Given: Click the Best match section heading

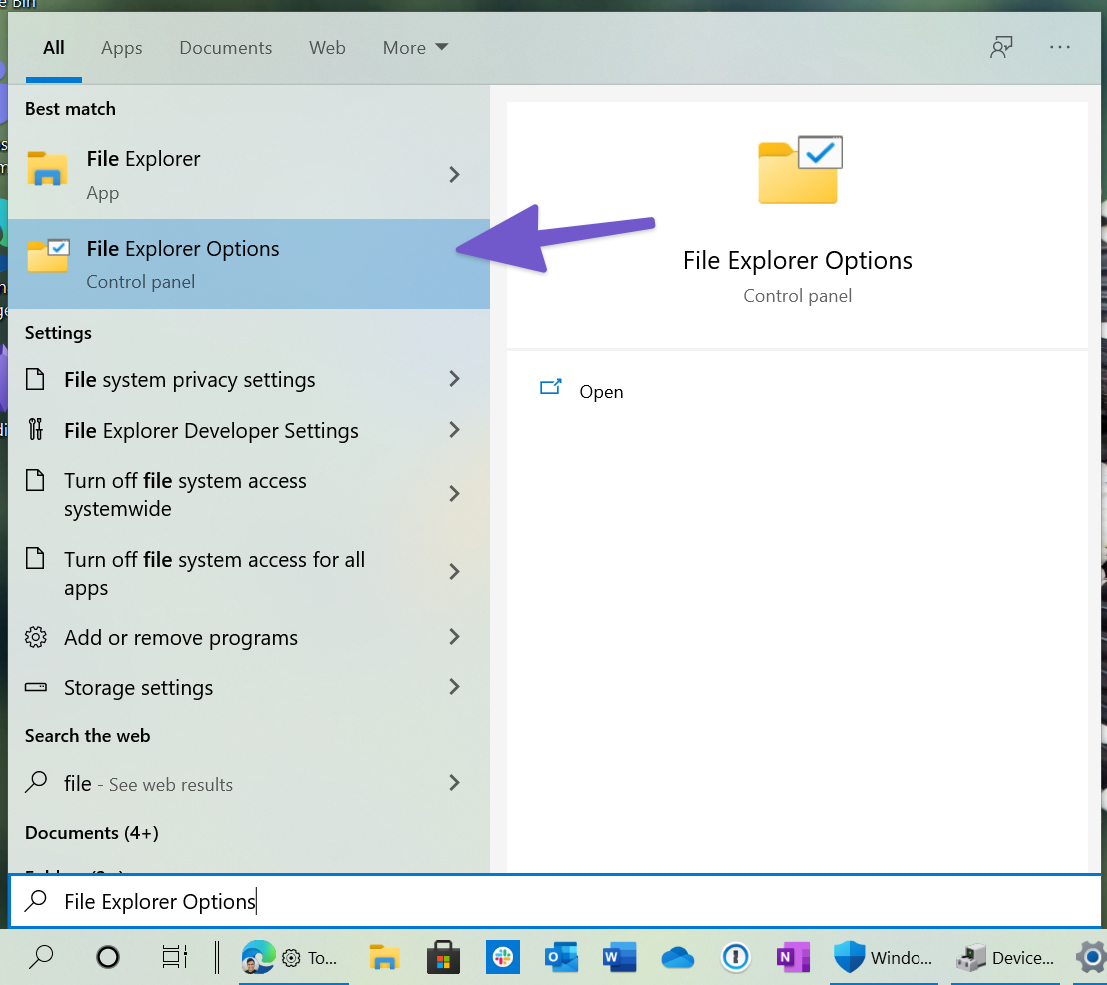Looking at the screenshot, I should [x=70, y=109].
